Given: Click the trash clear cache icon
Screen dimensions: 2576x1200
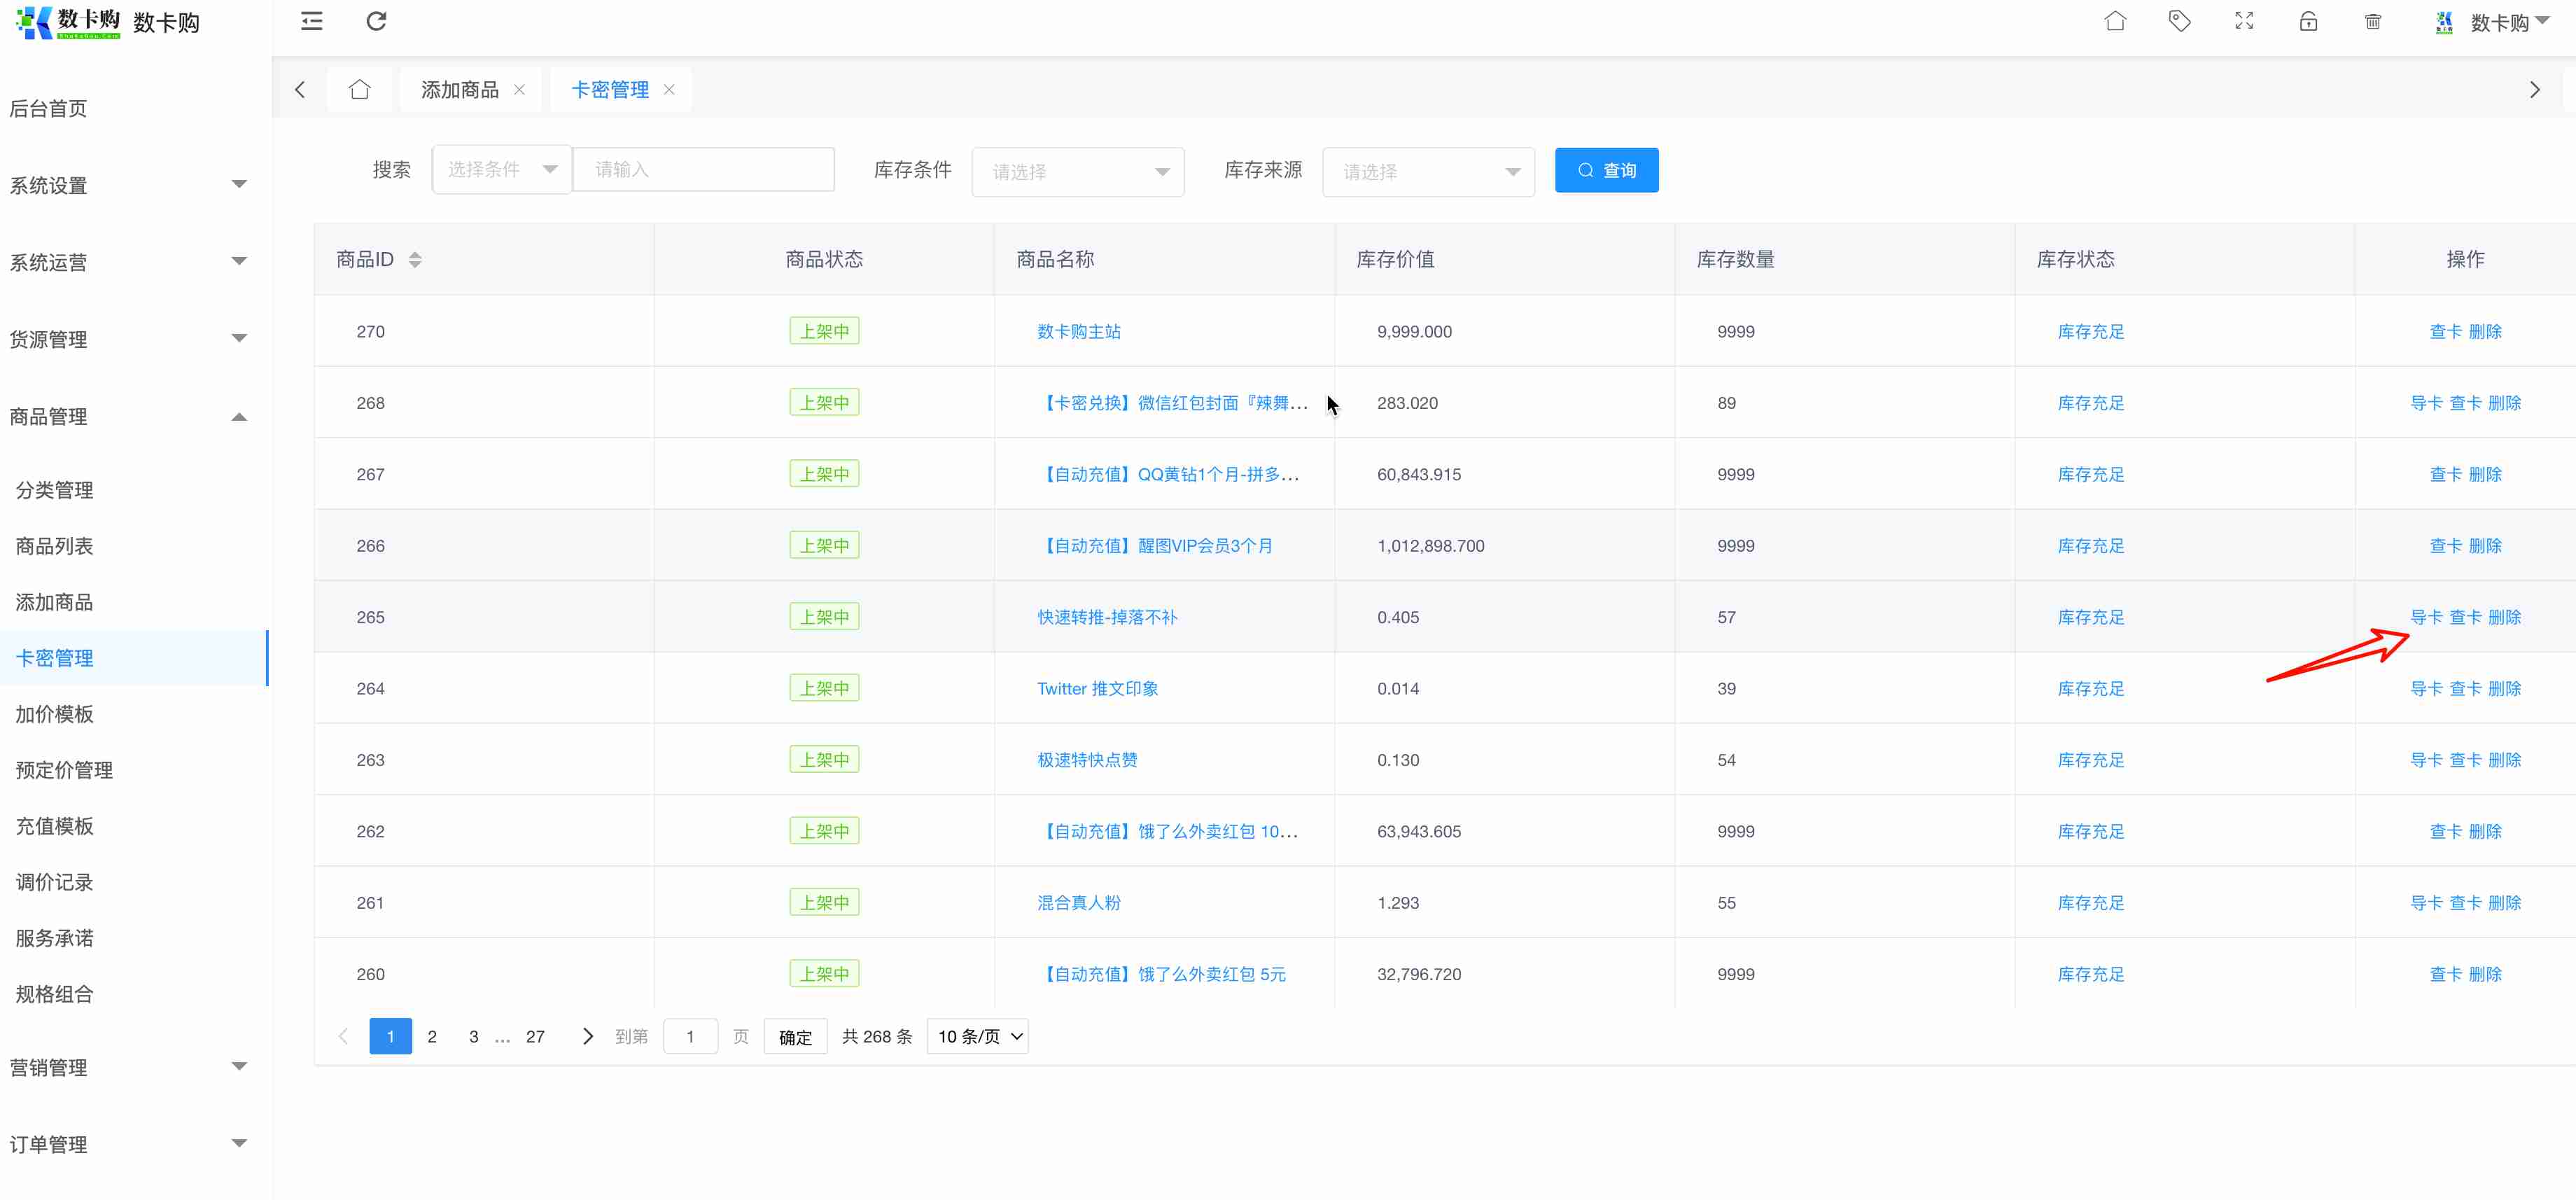Looking at the screenshot, I should tap(2373, 21).
